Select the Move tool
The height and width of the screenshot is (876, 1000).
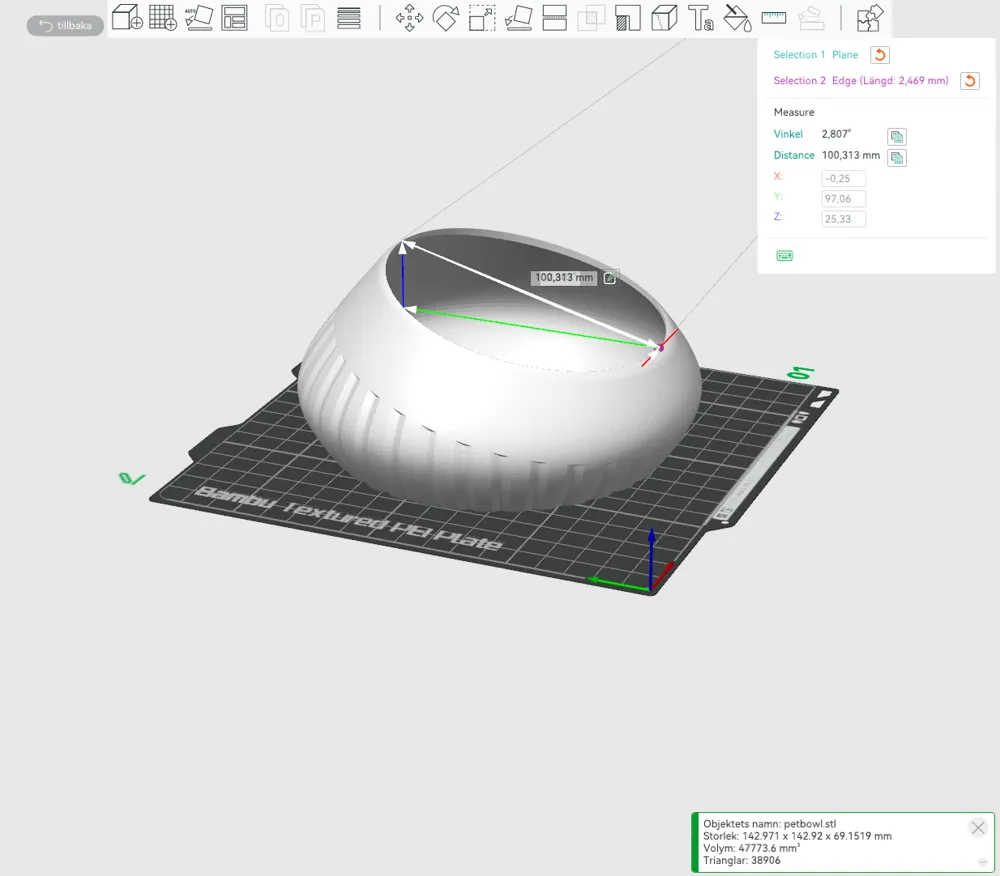(x=409, y=18)
